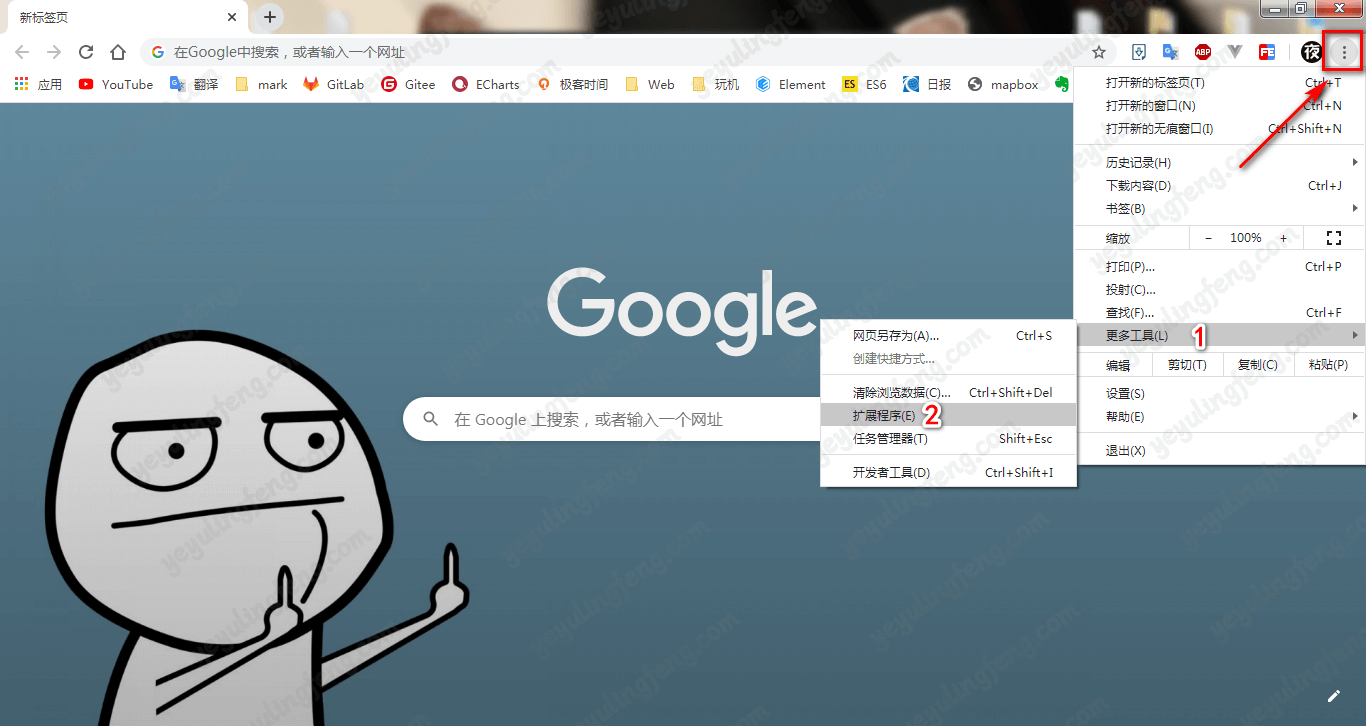
Task: Toggle the three-dot Chrome menu button
Action: [1344, 52]
